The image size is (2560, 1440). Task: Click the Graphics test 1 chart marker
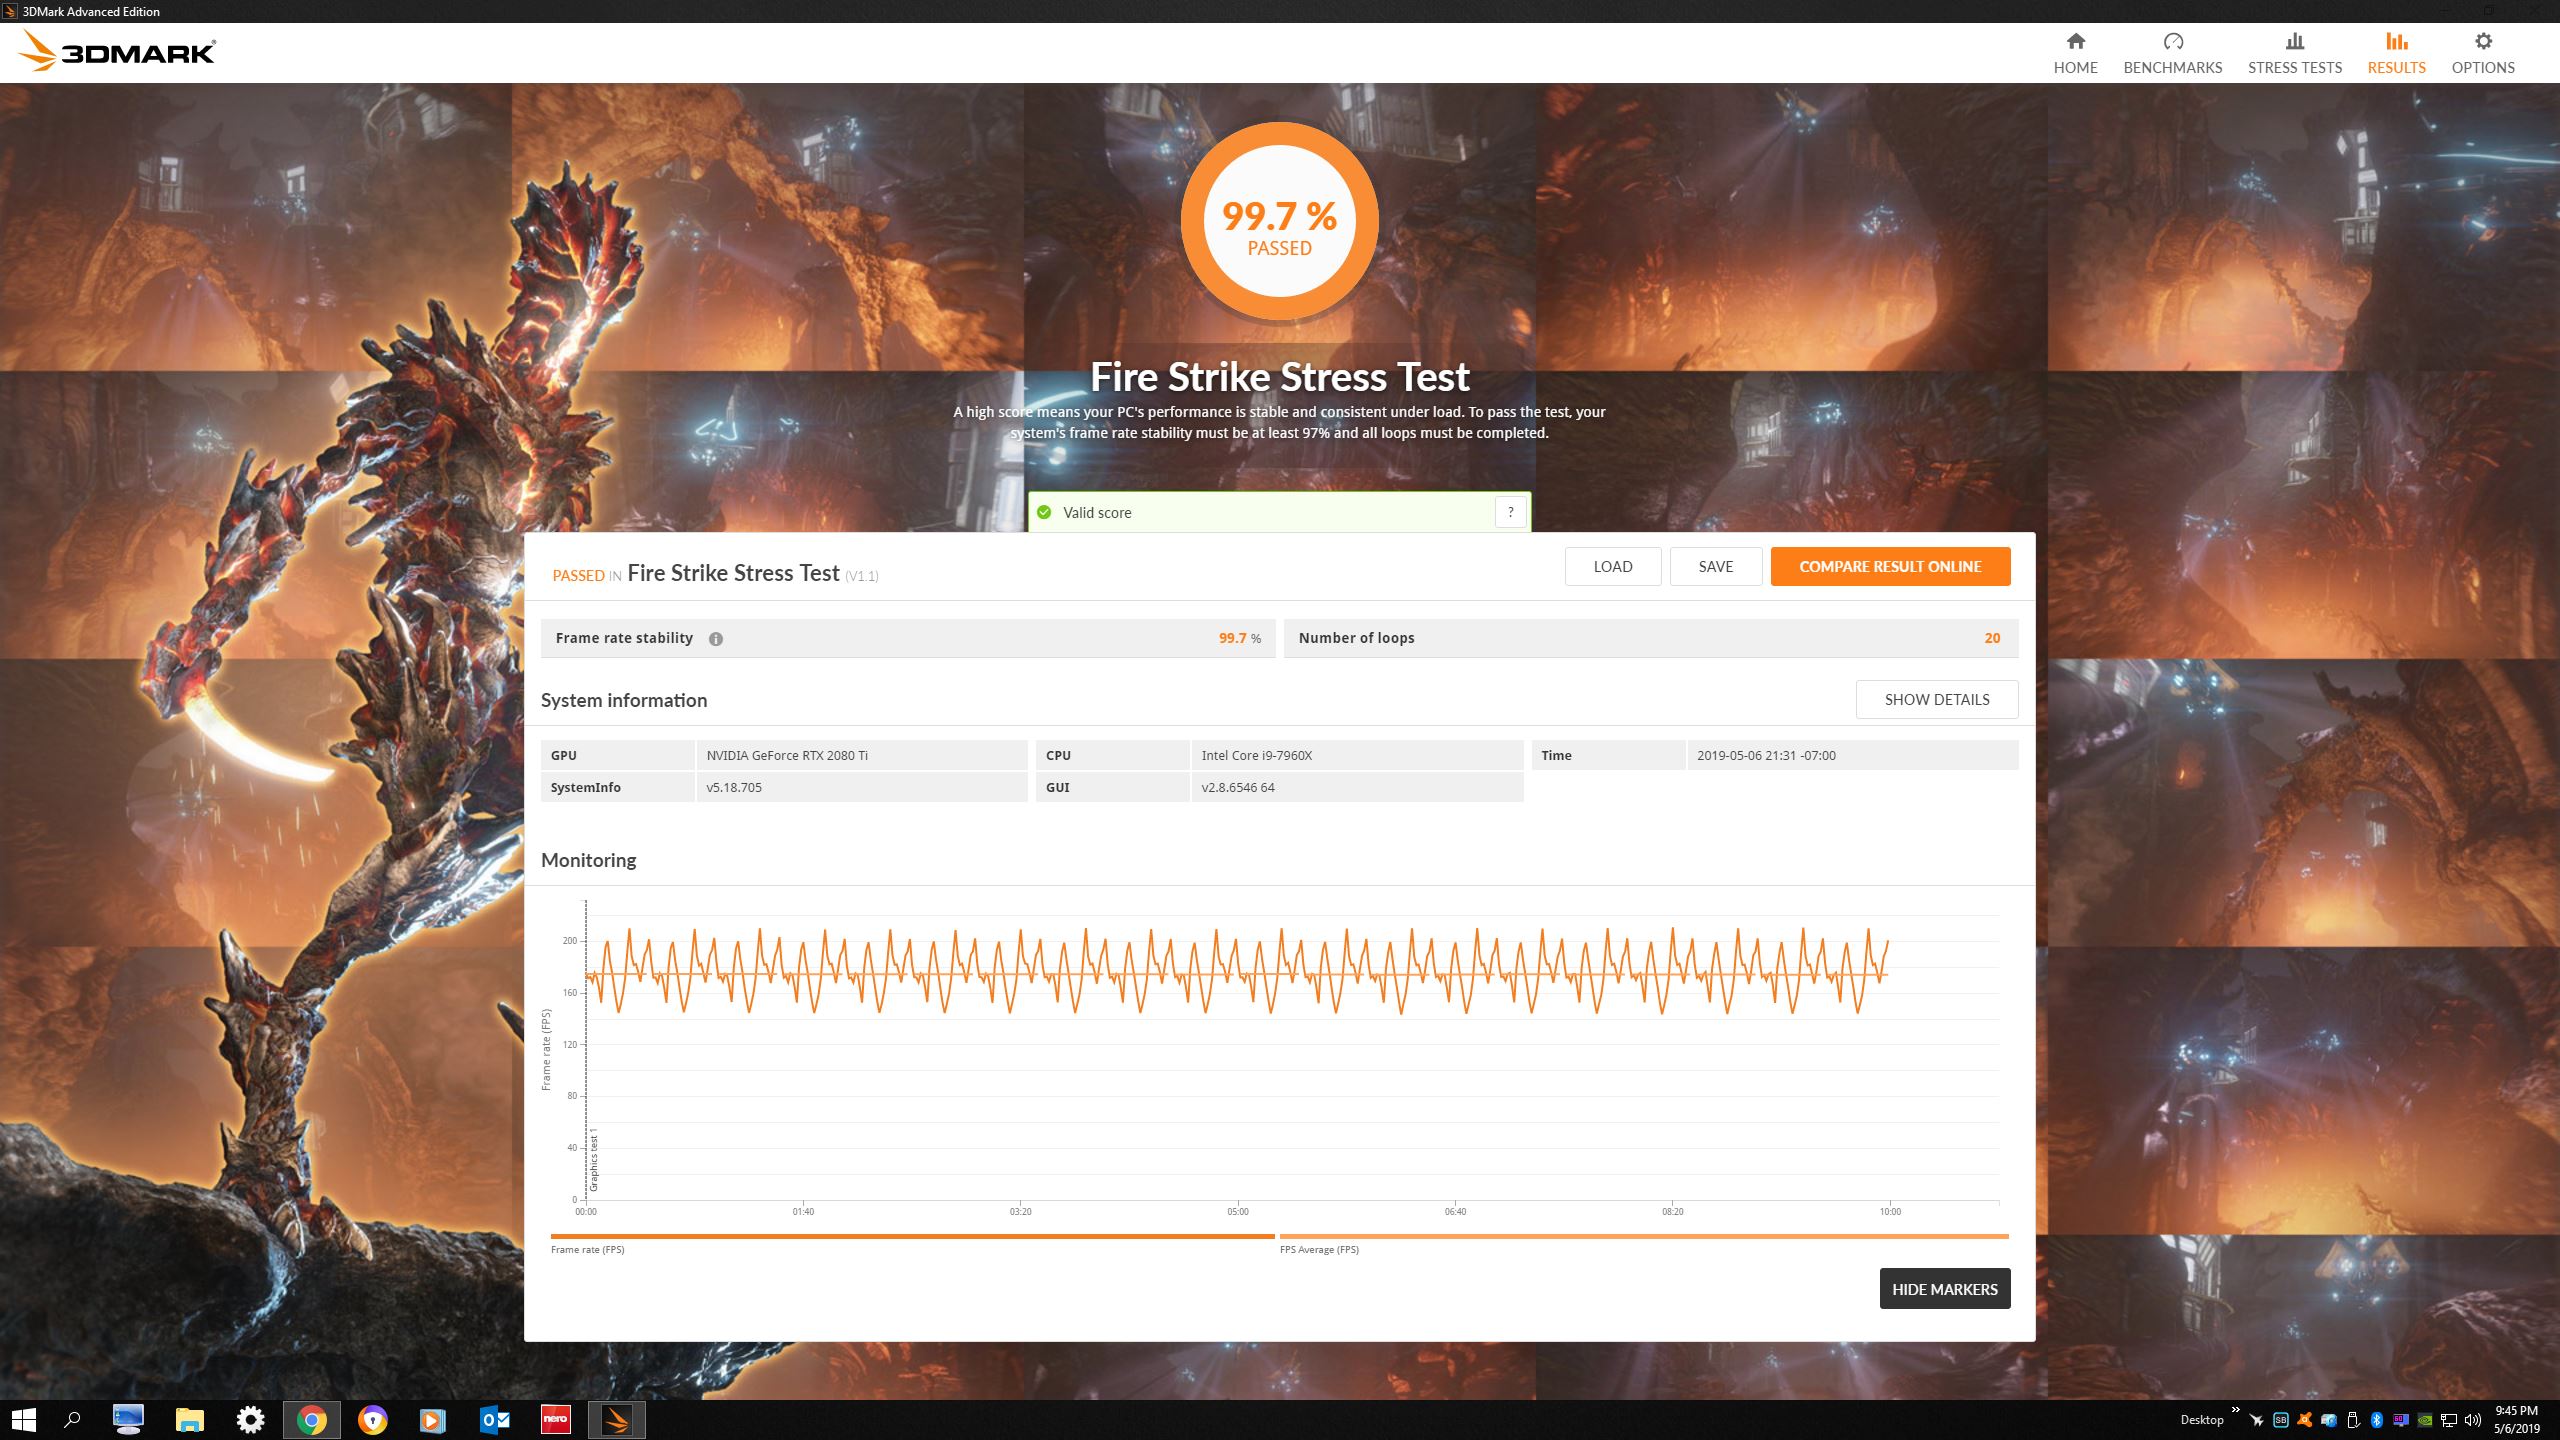(593, 1160)
